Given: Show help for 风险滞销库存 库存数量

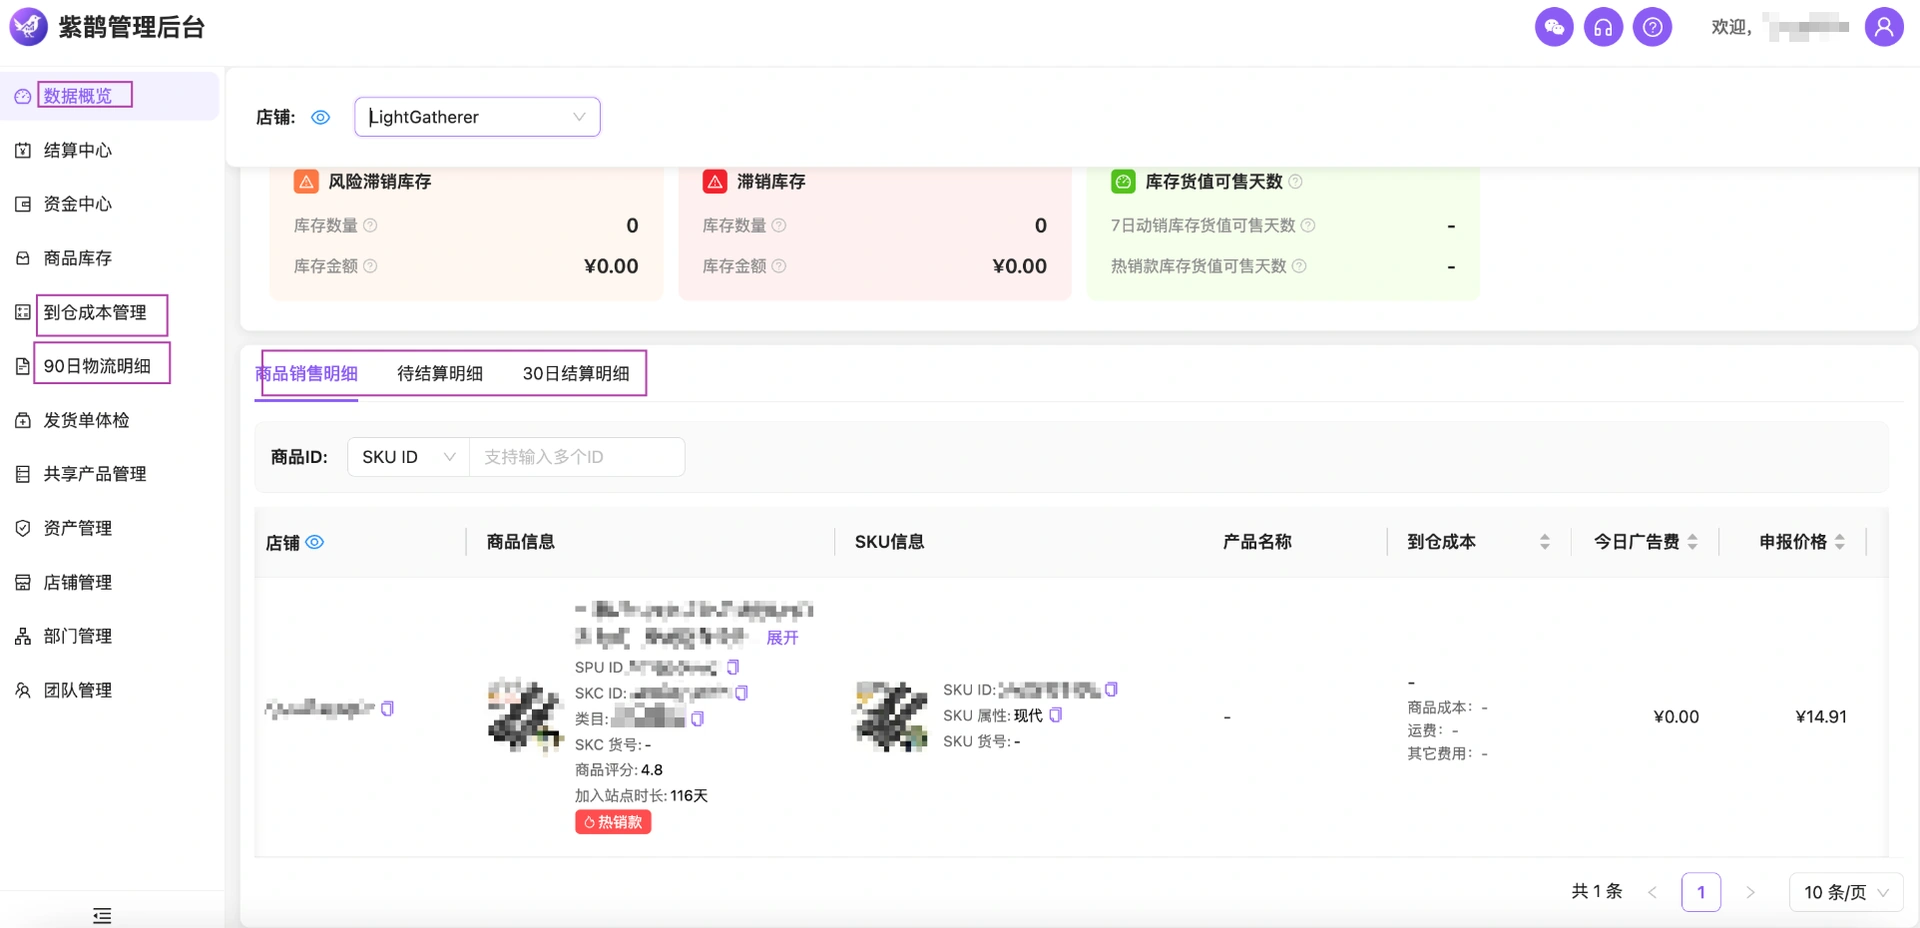Looking at the screenshot, I should (x=370, y=225).
